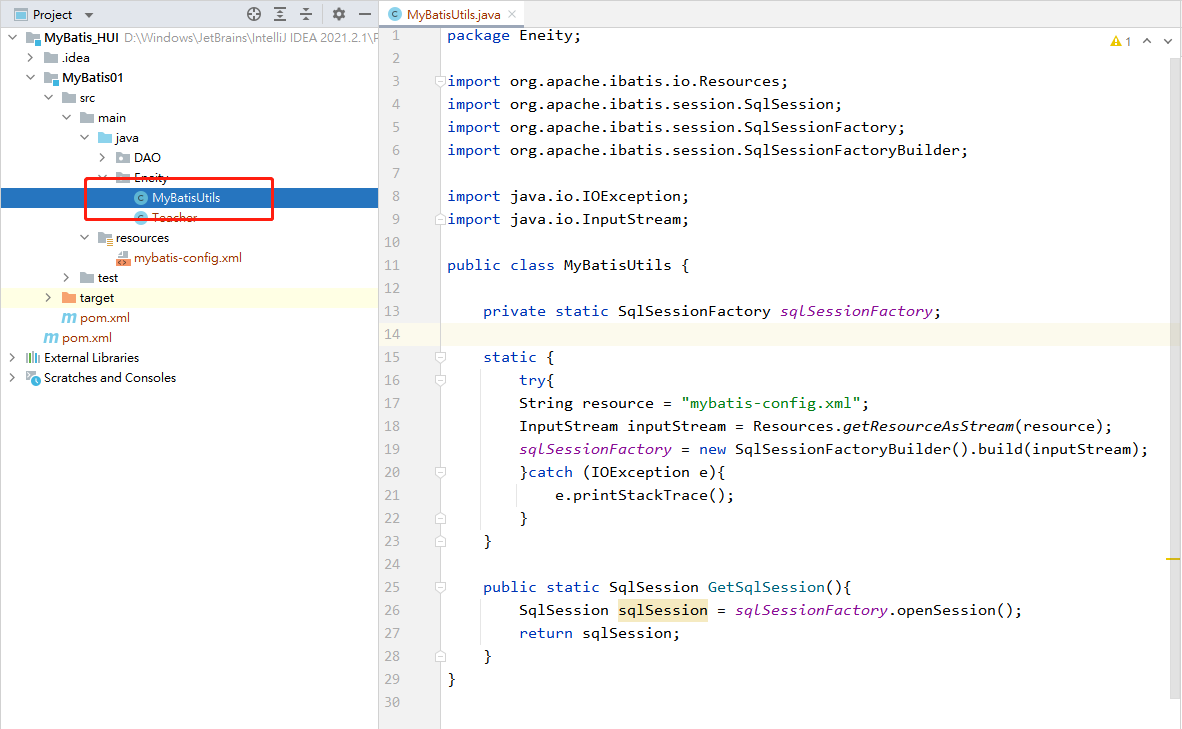The height and width of the screenshot is (729, 1182).
Task: Click the GetSqlSession method name
Action: 766,587
